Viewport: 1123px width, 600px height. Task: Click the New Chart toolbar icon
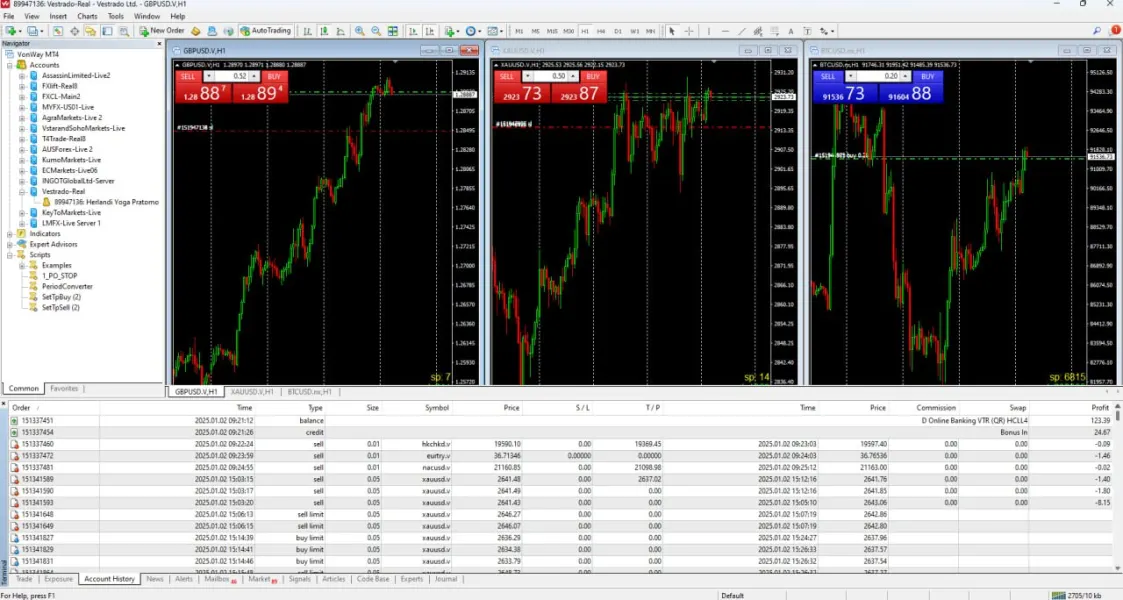12,31
